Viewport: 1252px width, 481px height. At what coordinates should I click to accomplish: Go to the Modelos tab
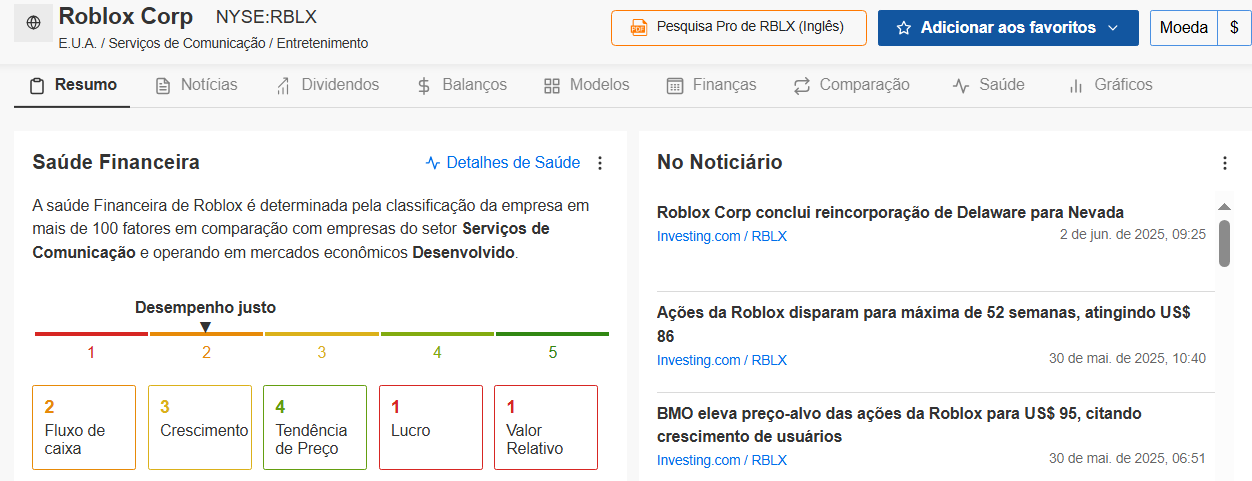pyautogui.click(x=586, y=85)
